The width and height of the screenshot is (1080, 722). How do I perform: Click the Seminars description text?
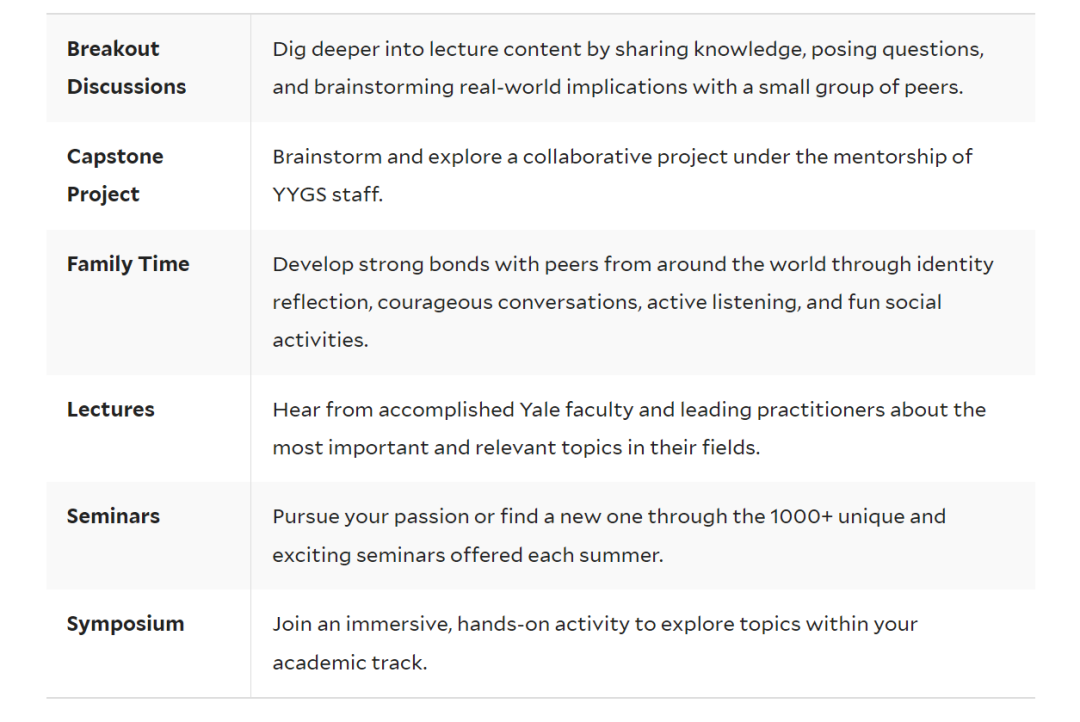tap(609, 535)
